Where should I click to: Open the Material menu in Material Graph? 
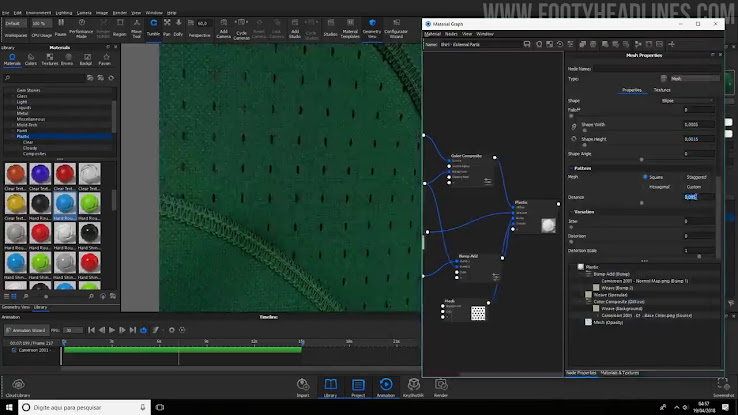pyautogui.click(x=432, y=34)
